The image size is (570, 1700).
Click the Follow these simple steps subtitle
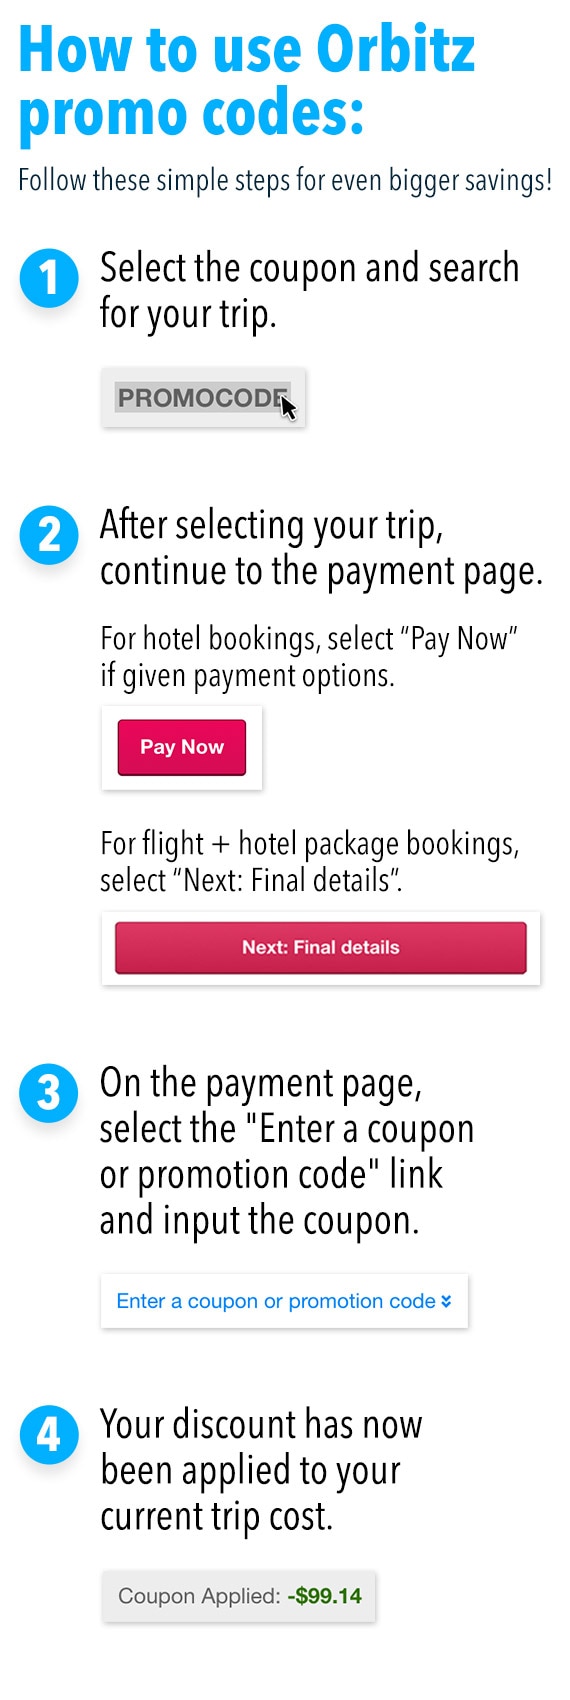pyautogui.click(x=285, y=181)
